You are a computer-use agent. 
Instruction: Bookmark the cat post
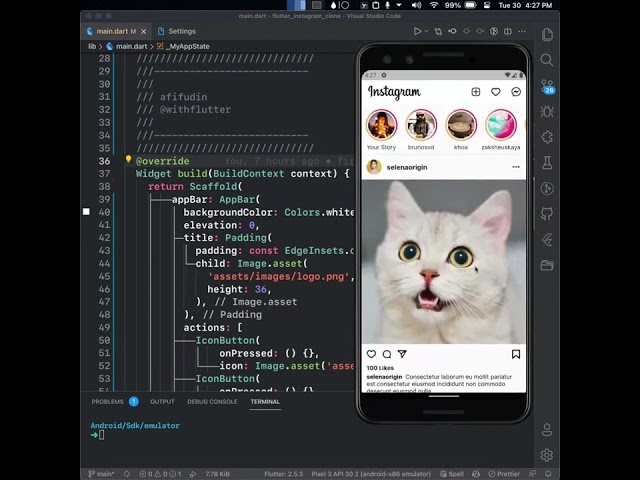(x=516, y=354)
